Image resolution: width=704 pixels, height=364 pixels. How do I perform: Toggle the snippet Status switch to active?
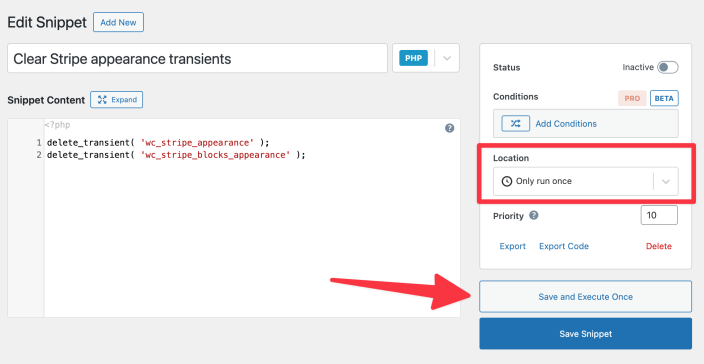[668, 68]
